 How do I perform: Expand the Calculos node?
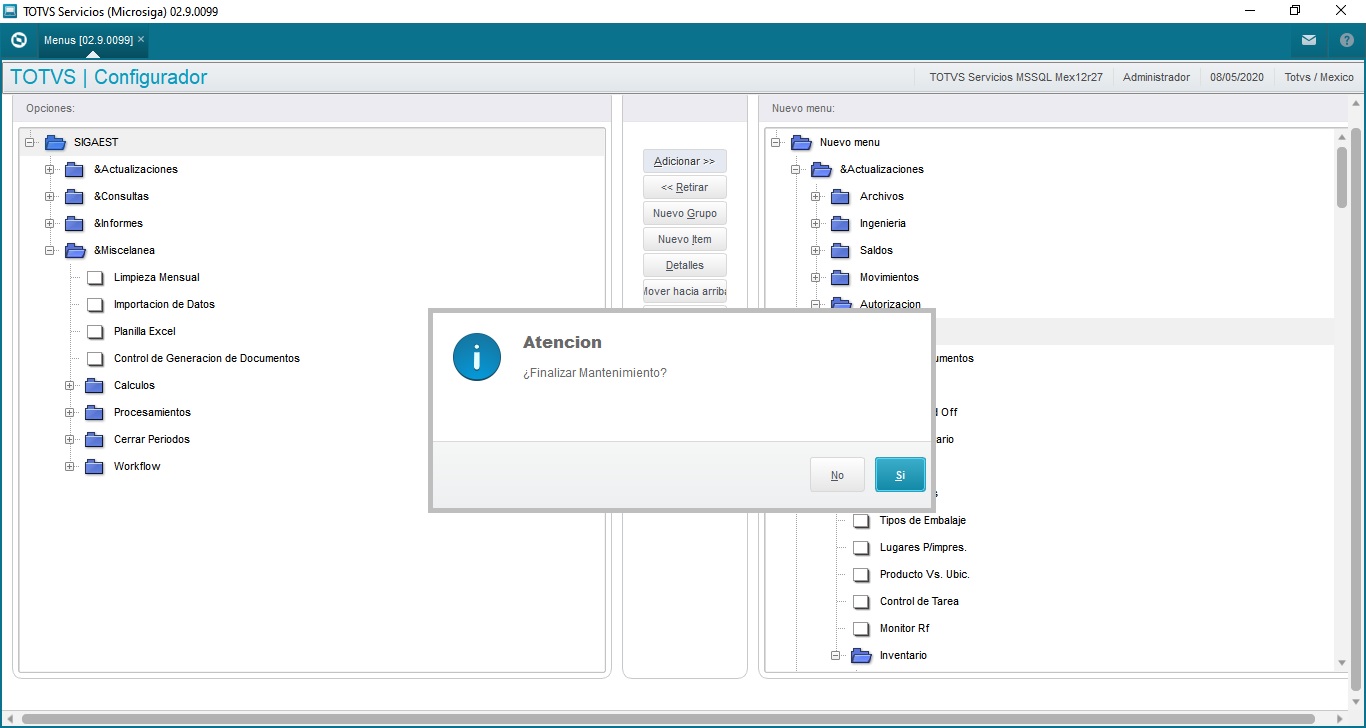pyautogui.click(x=69, y=385)
